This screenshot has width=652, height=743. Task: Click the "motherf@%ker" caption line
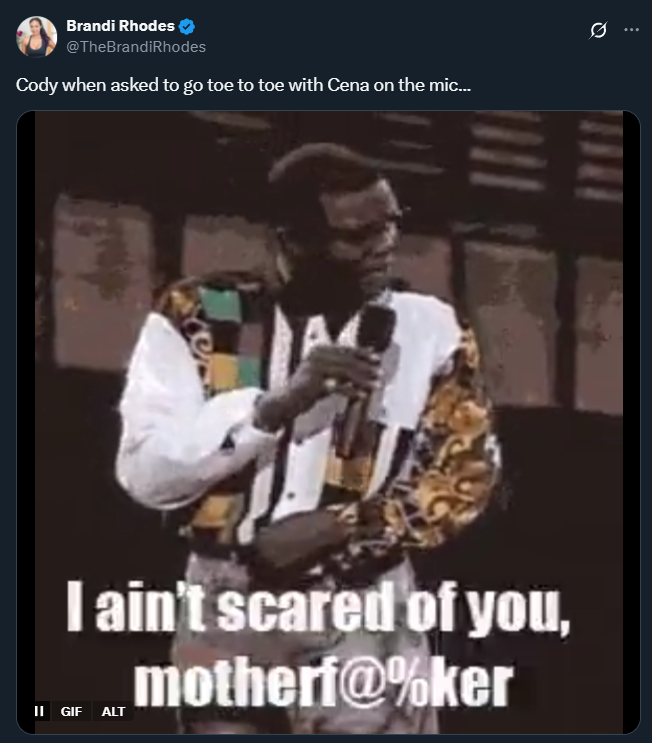tap(323, 684)
